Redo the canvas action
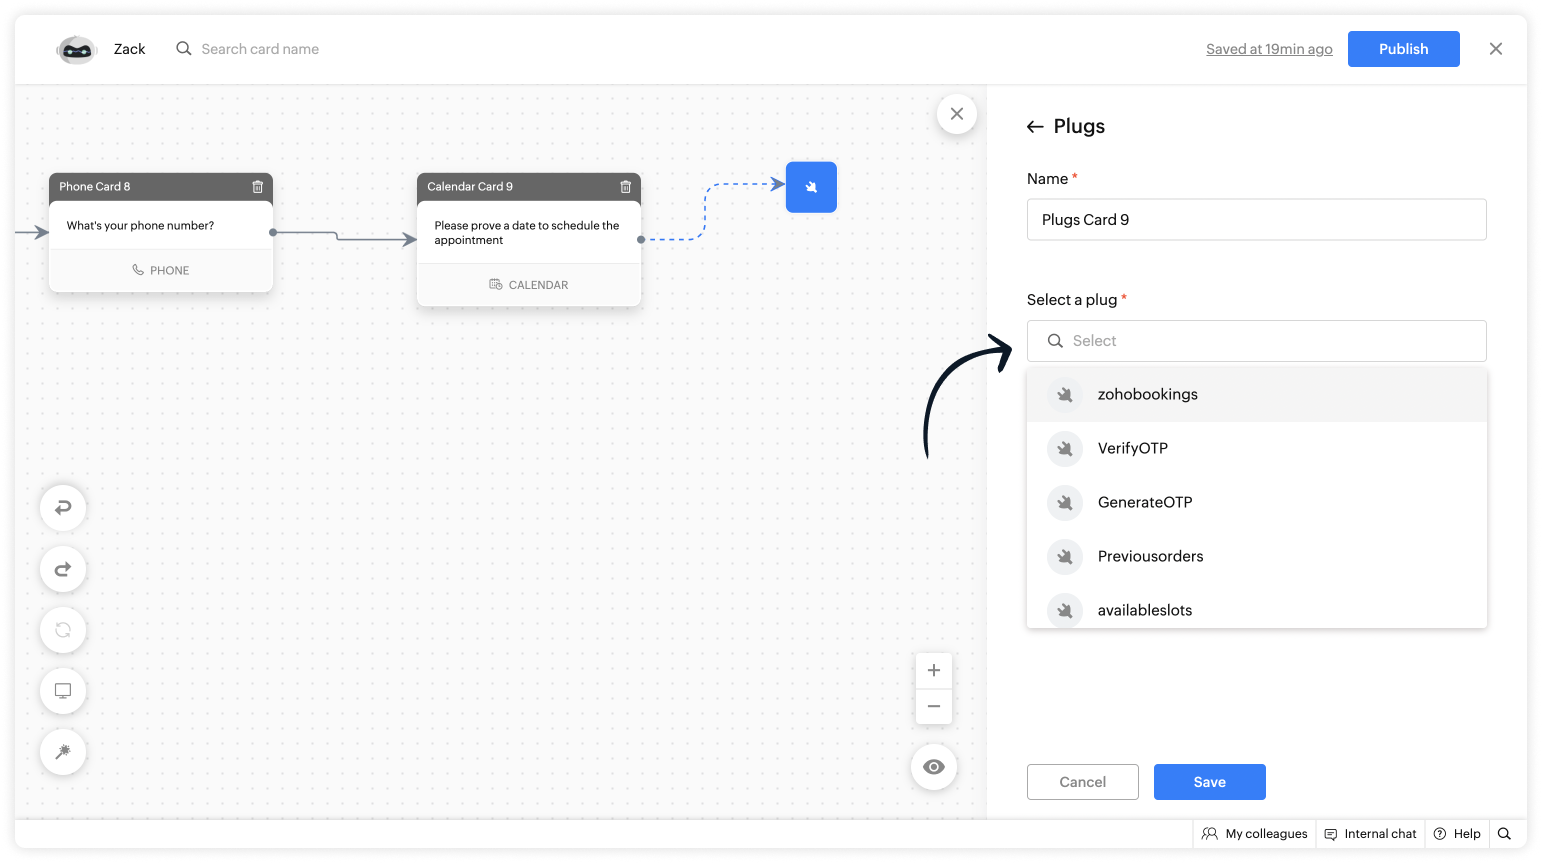 pos(63,569)
